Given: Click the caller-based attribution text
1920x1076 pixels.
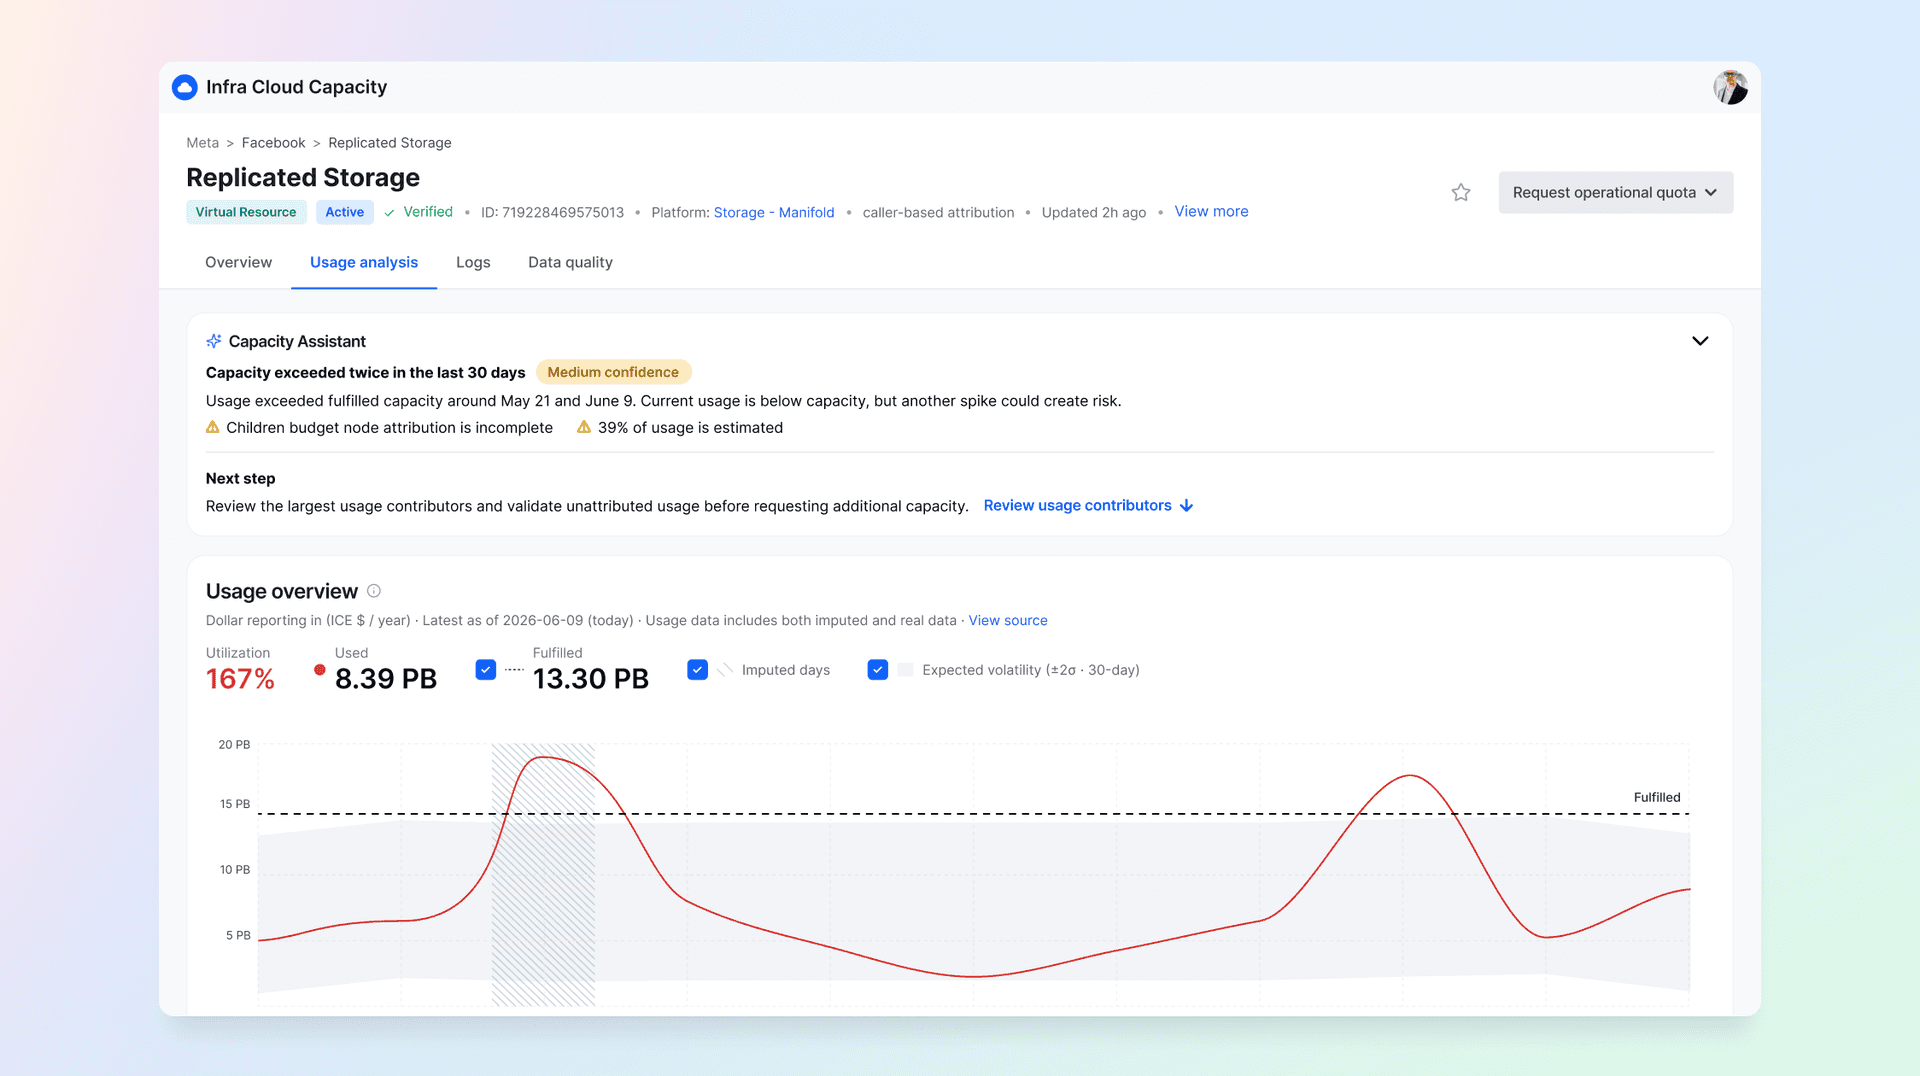Looking at the screenshot, I should point(938,212).
